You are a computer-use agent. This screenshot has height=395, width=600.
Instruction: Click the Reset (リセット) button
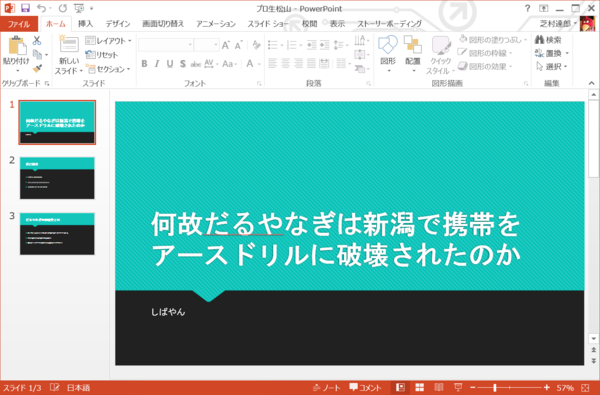[101, 55]
